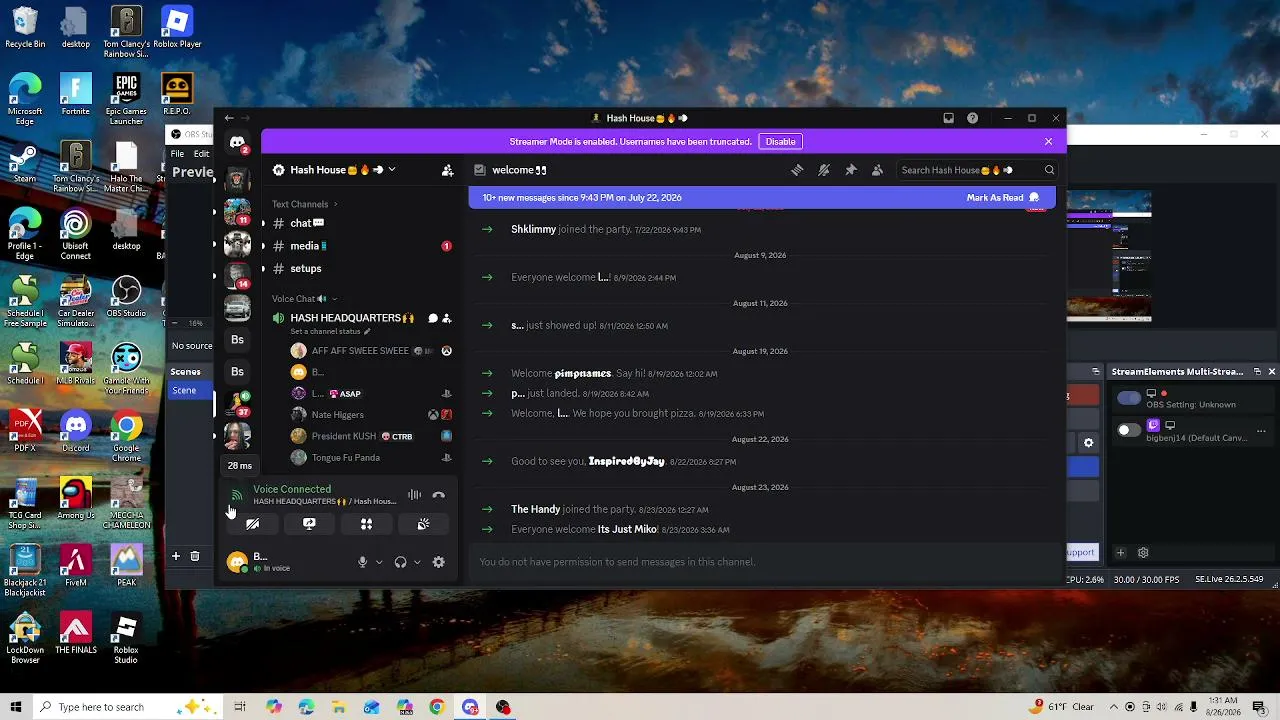Collapse the Voice Chat category
This screenshot has height=720, width=1280.
304,299
